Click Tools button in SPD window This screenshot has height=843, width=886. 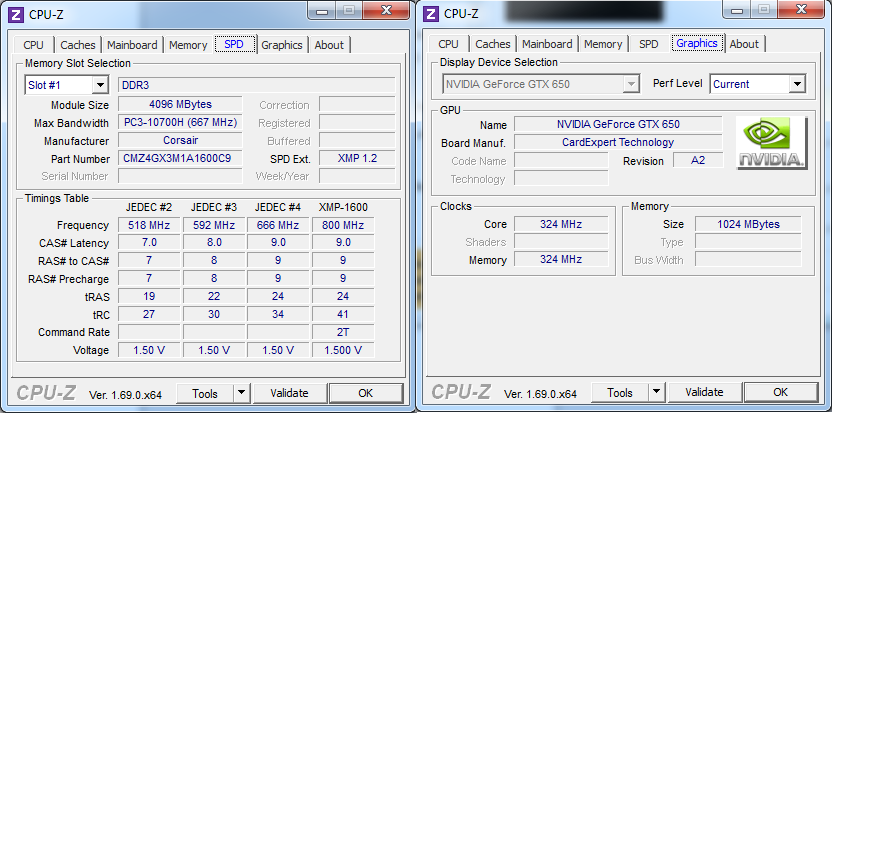[x=205, y=393]
